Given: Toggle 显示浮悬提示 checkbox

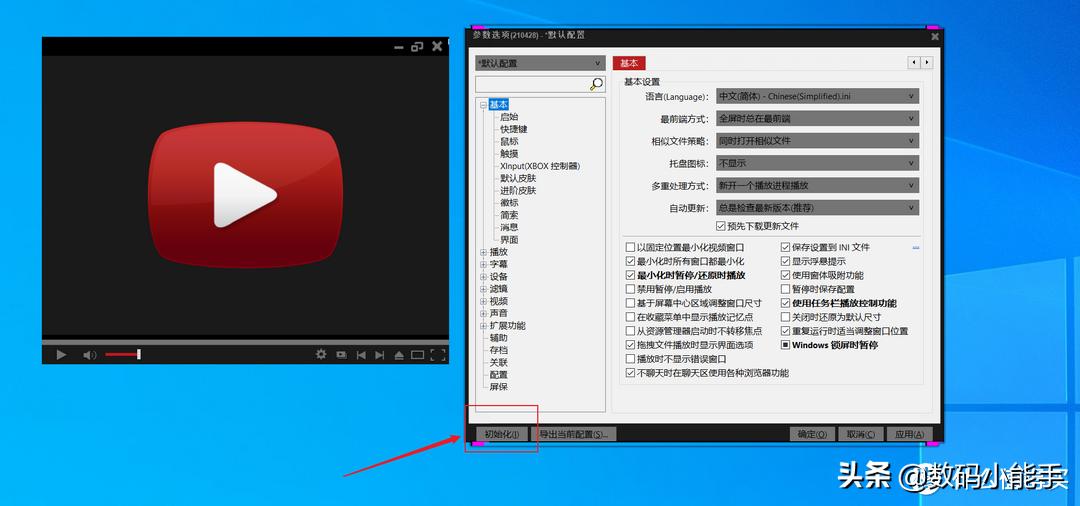Looking at the screenshot, I should pyautogui.click(x=785, y=262).
